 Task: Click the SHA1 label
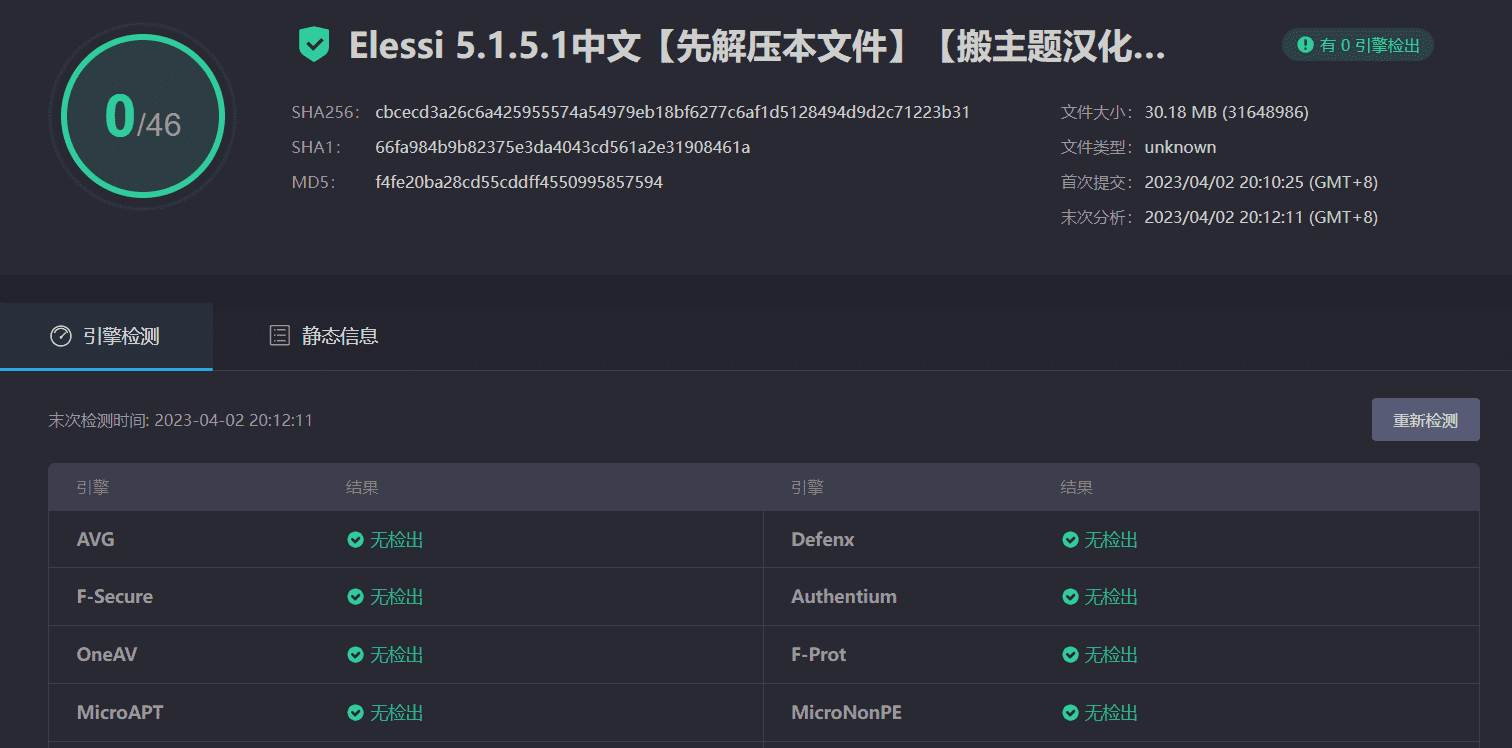click(316, 147)
